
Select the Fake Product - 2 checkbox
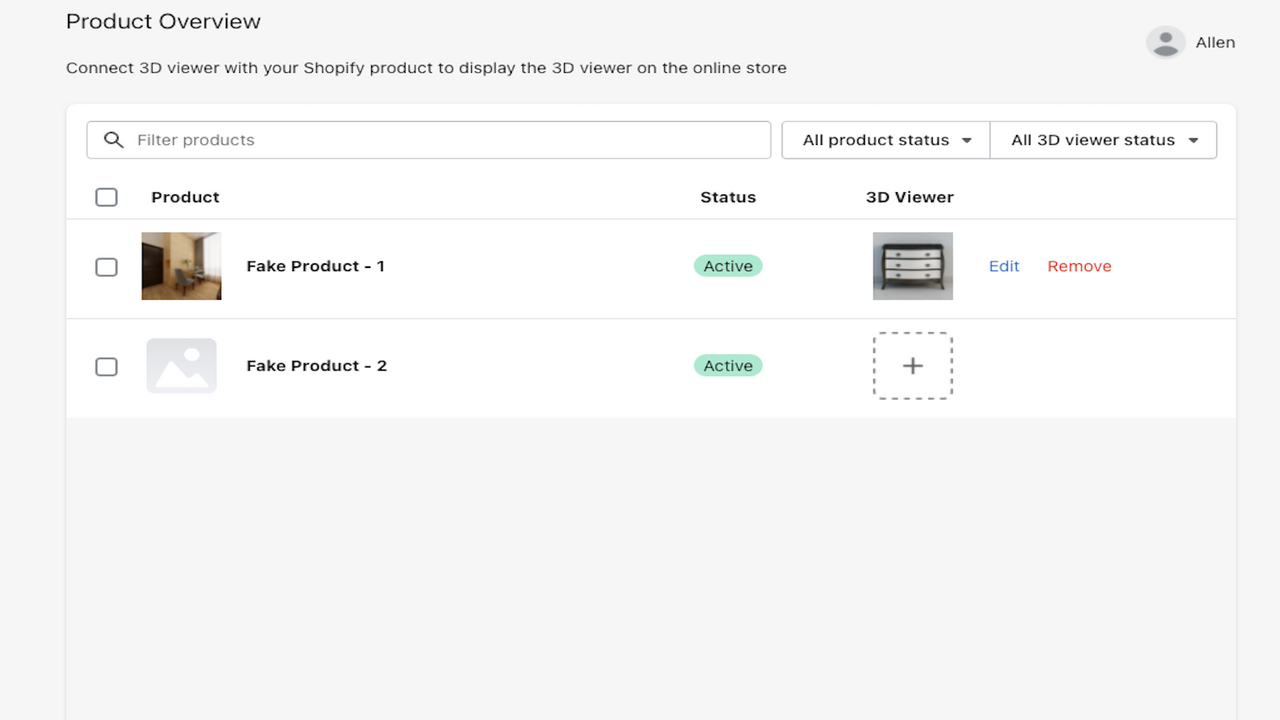coord(106,367)
